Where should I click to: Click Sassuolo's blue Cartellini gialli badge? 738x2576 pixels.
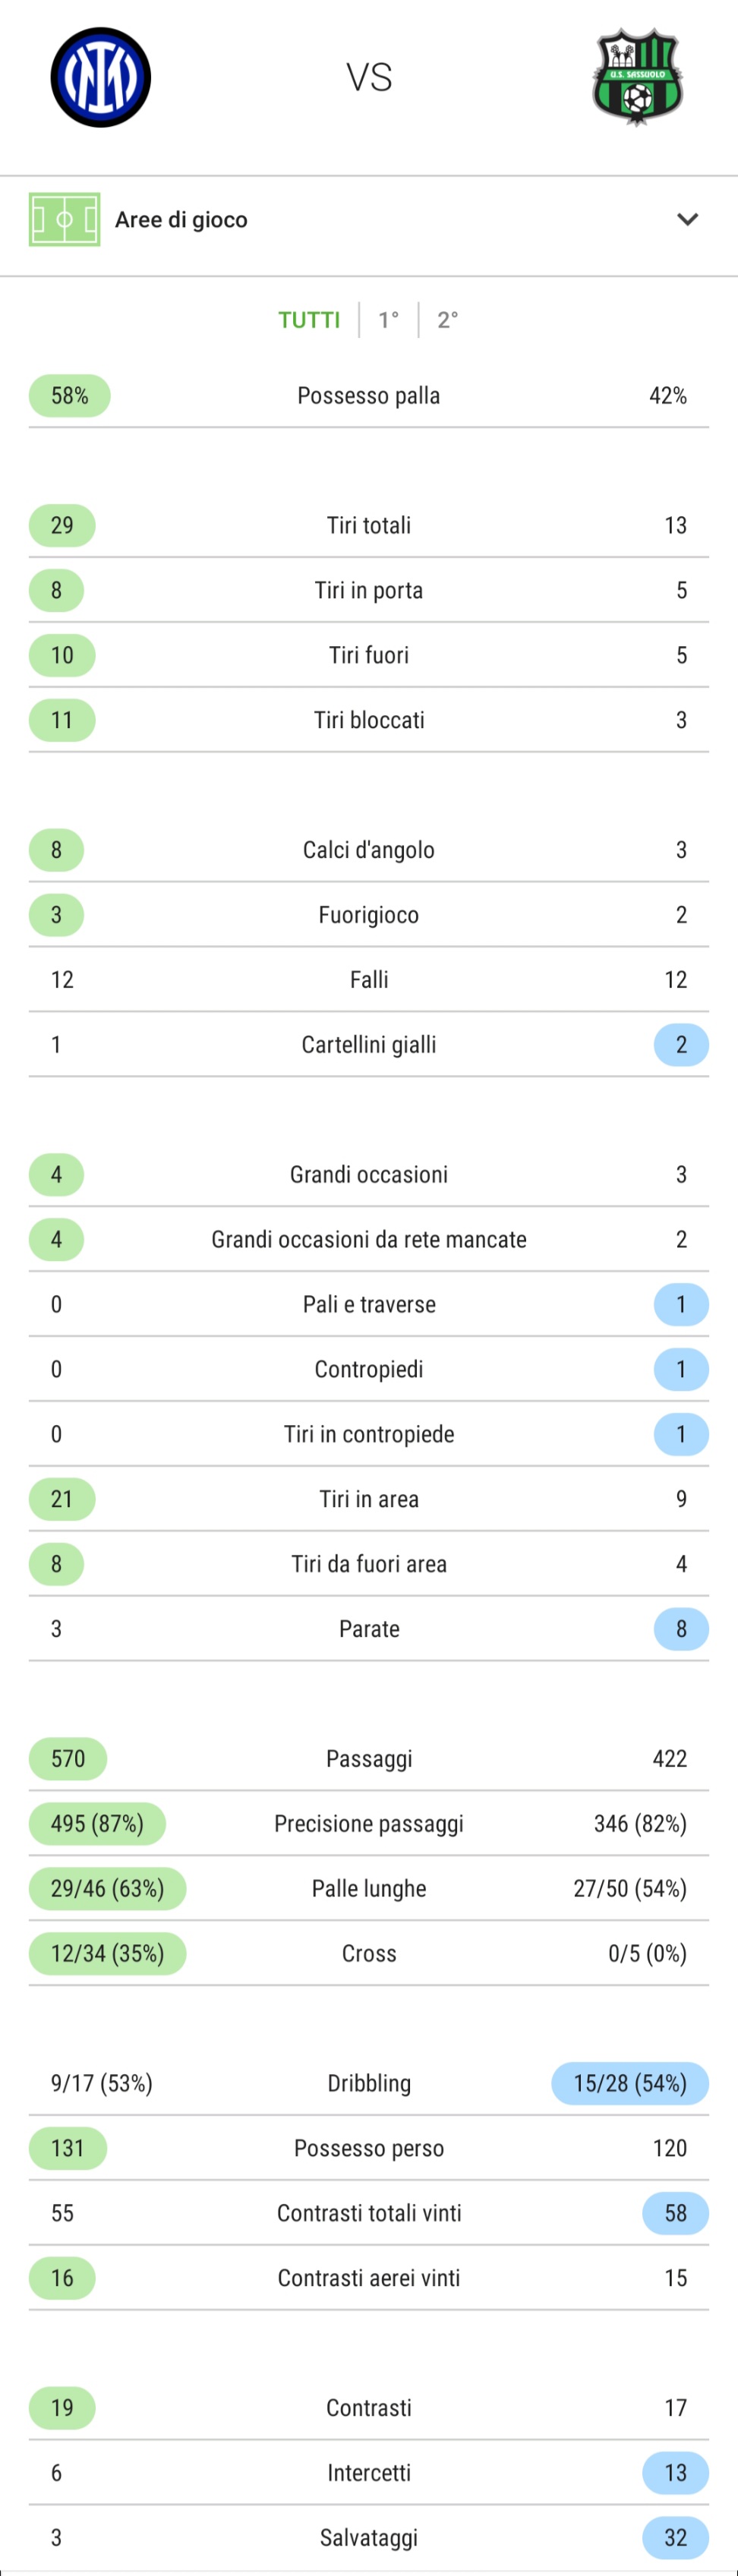click(681, 1045)
